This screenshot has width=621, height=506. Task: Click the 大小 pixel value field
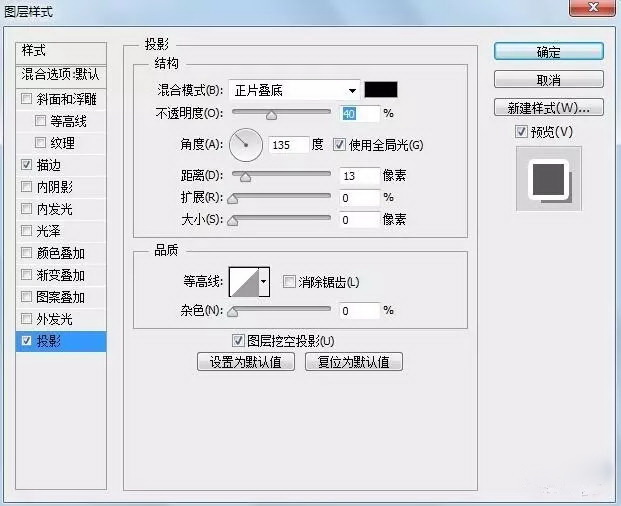tap(360, 220)
